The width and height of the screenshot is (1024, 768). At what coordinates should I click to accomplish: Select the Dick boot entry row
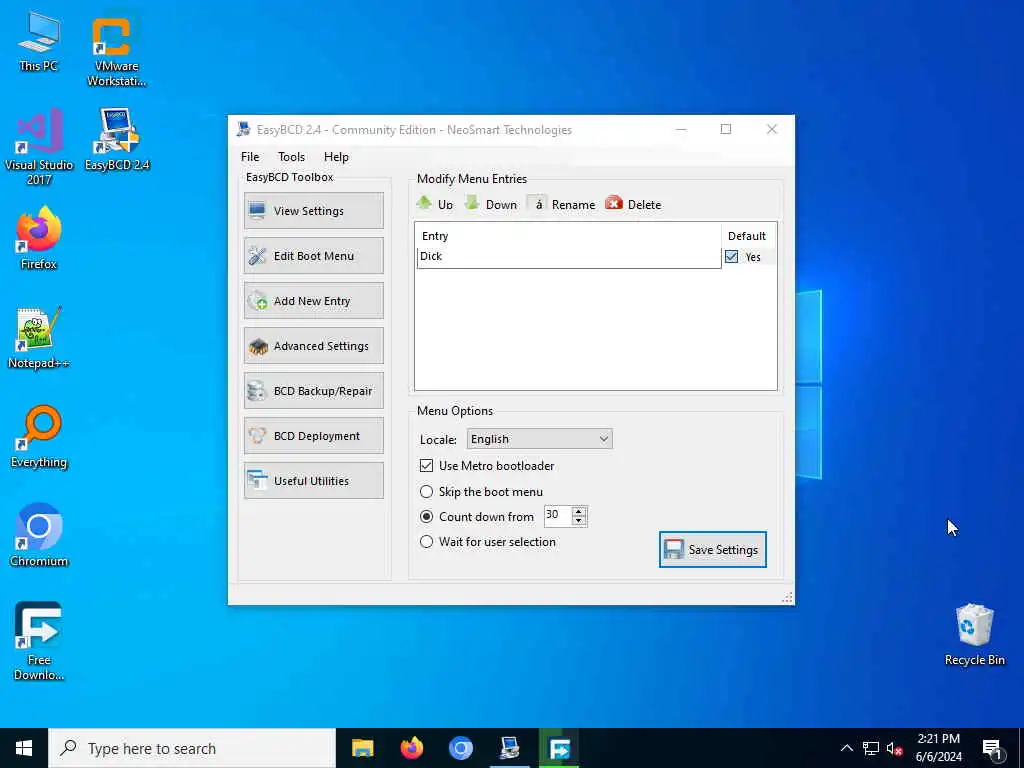tap(569, 256)
